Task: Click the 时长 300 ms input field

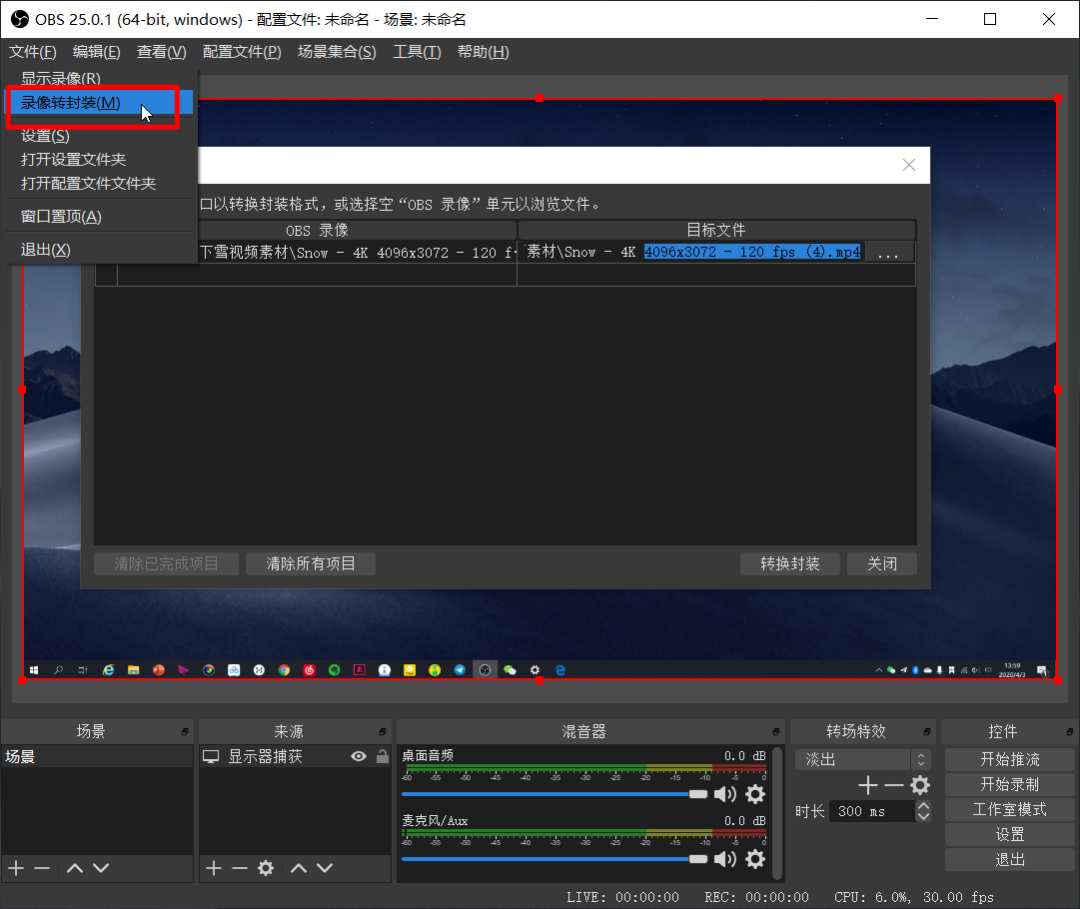Action: 872,811
